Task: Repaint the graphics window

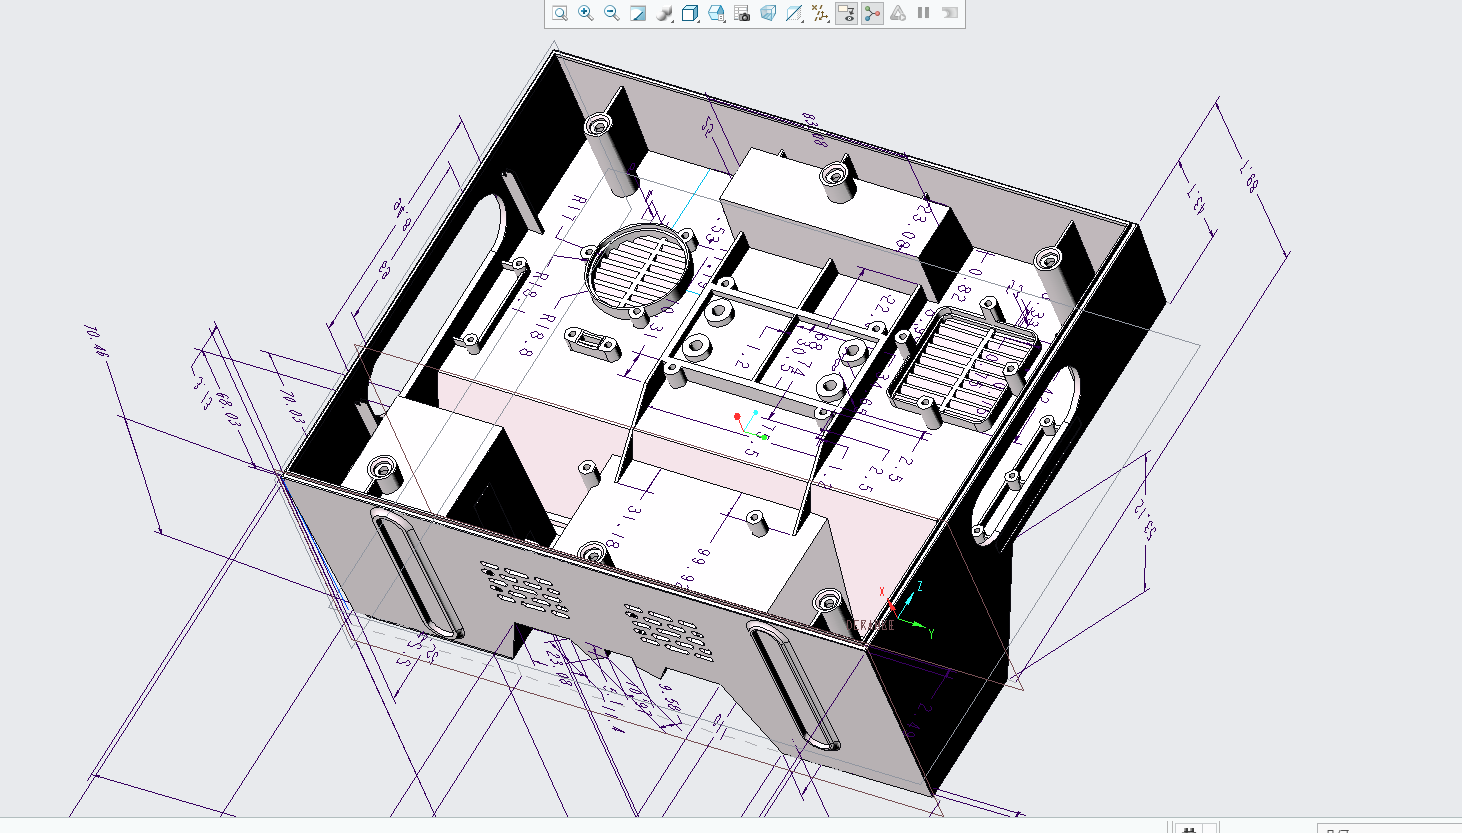Action: 638,13
